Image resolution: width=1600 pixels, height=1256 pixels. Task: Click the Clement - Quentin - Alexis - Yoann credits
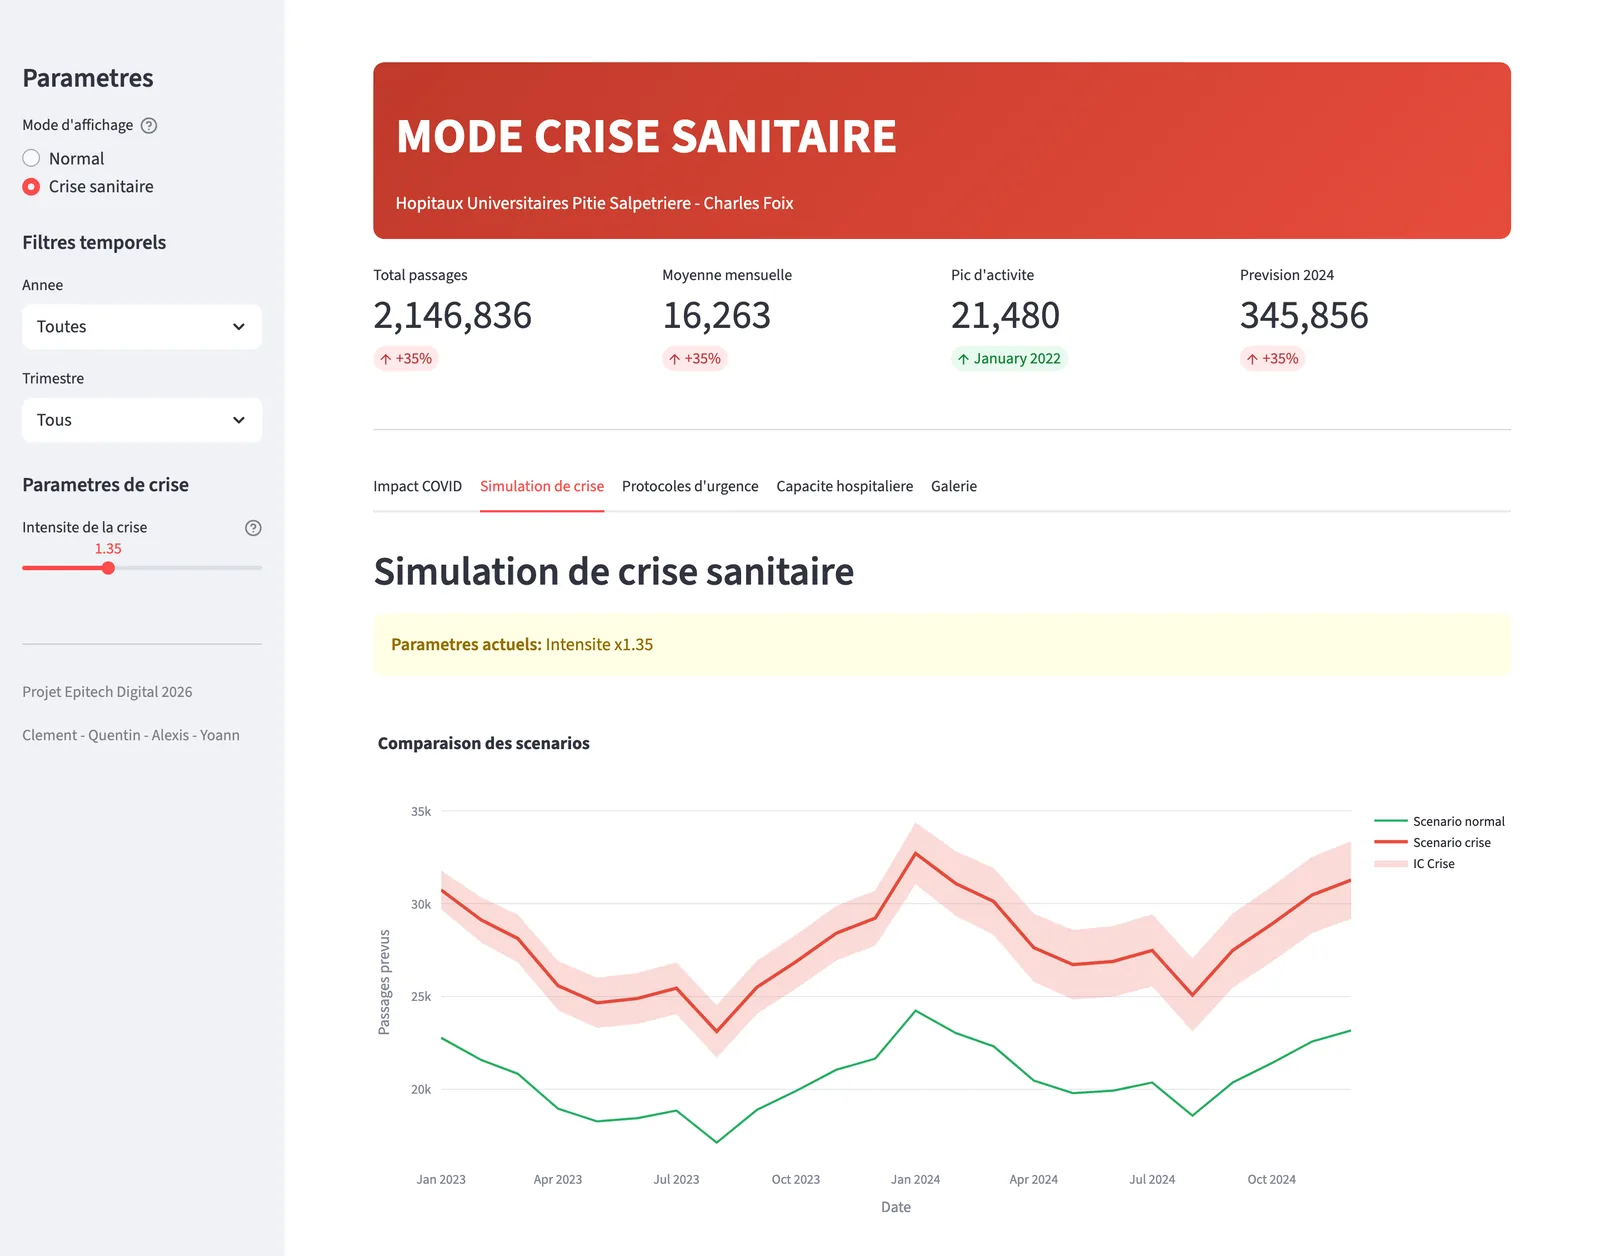131,735
